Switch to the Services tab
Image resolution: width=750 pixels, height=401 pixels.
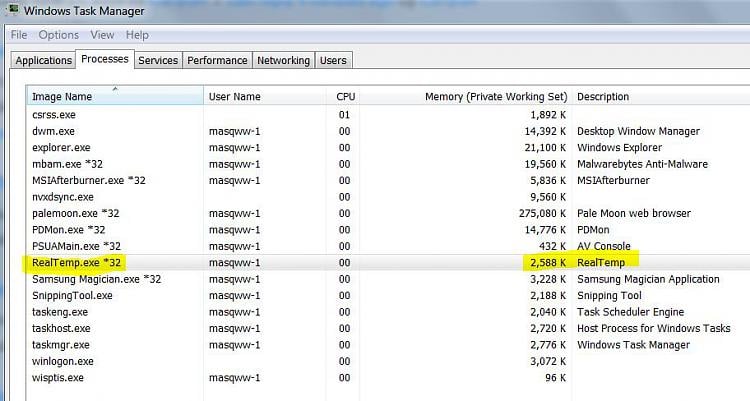point(158,60)
